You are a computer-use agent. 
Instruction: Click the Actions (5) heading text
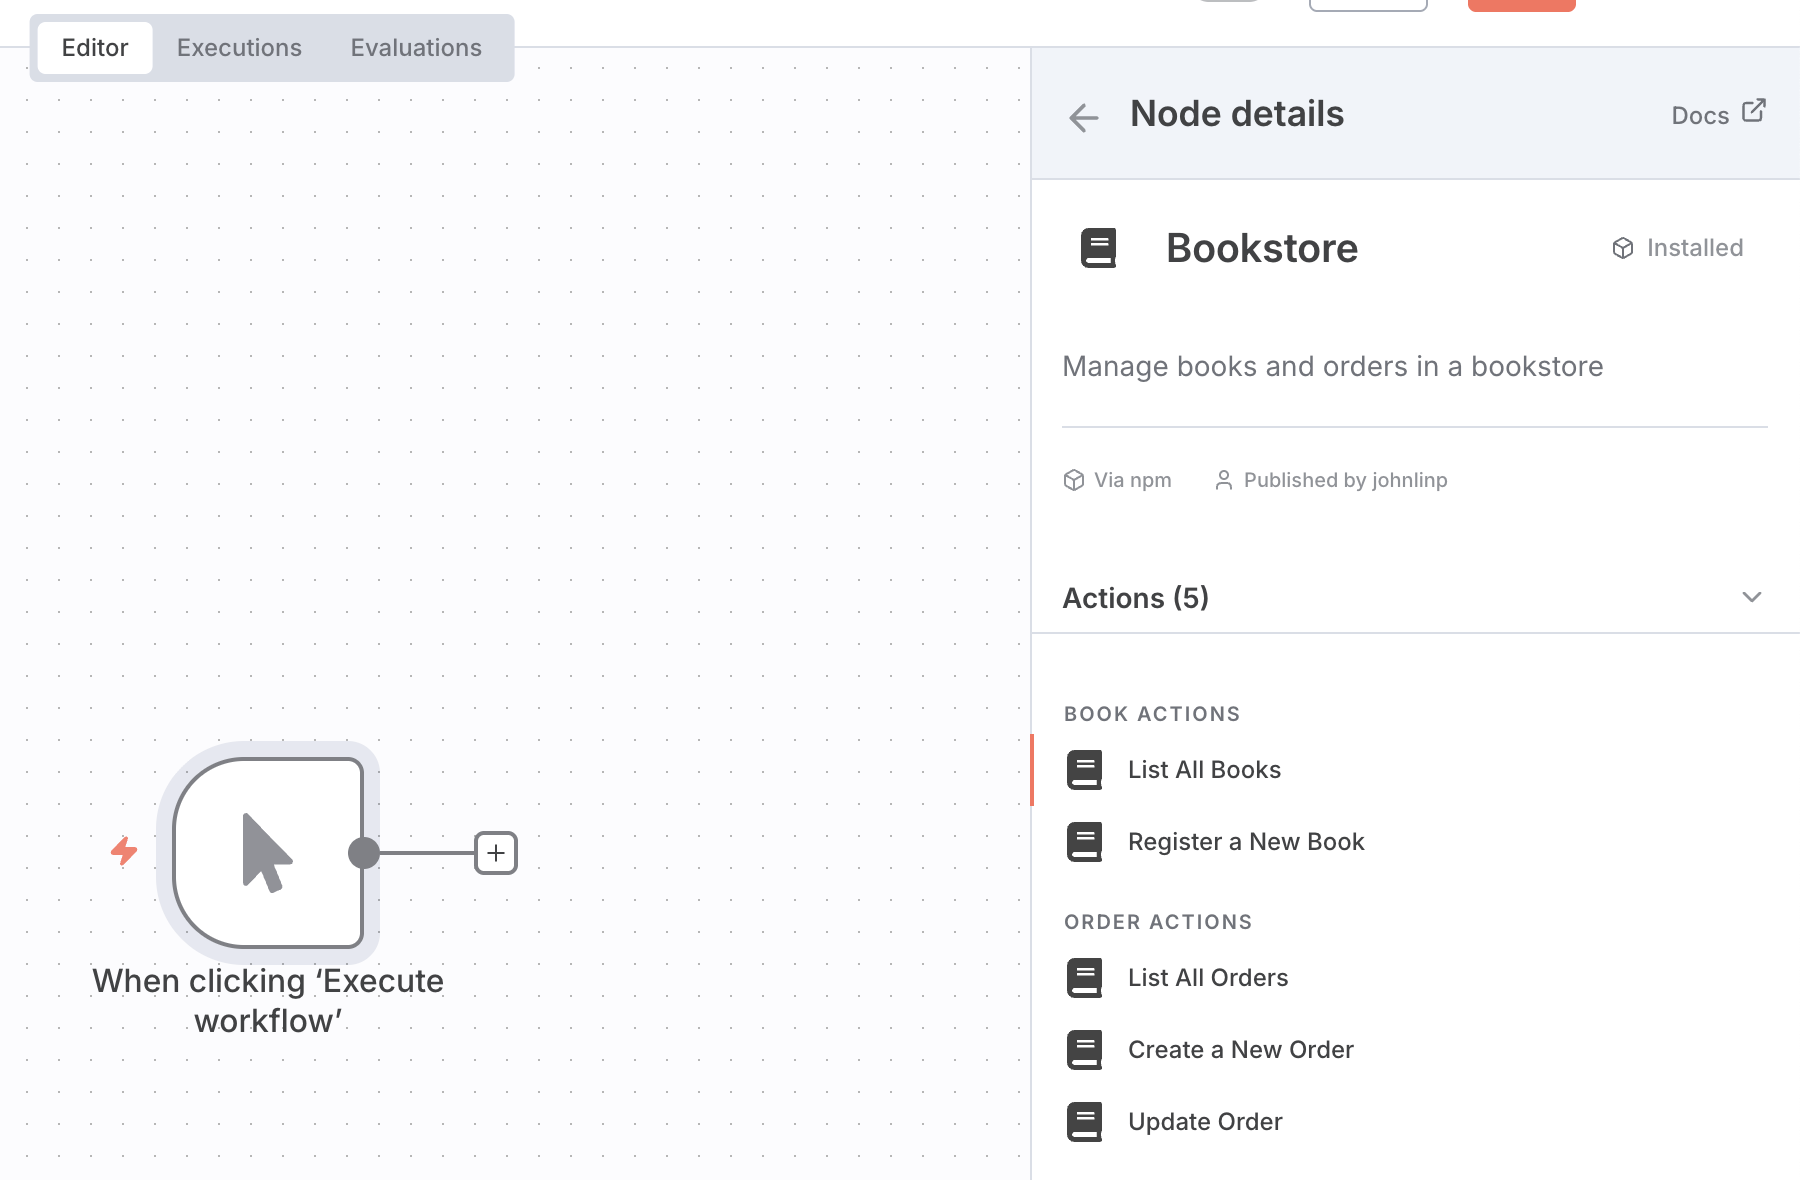click(x=1136, y=598)
